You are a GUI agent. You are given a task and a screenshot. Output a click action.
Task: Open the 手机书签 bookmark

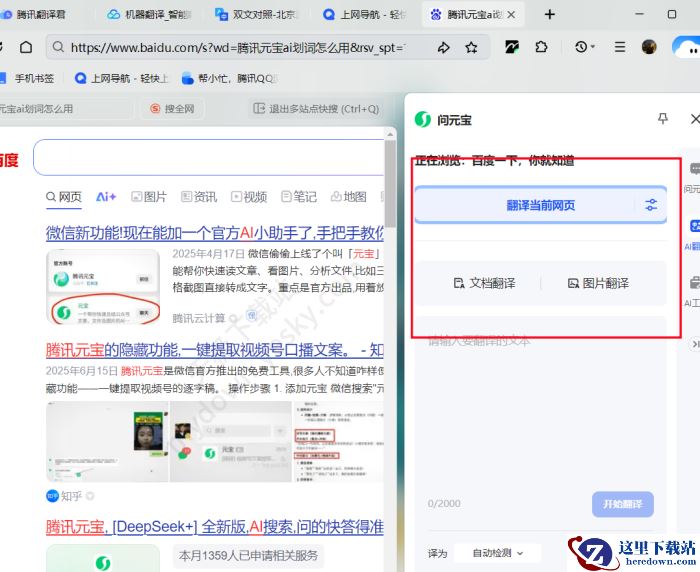pyautogui.click(x=28, y=79)
